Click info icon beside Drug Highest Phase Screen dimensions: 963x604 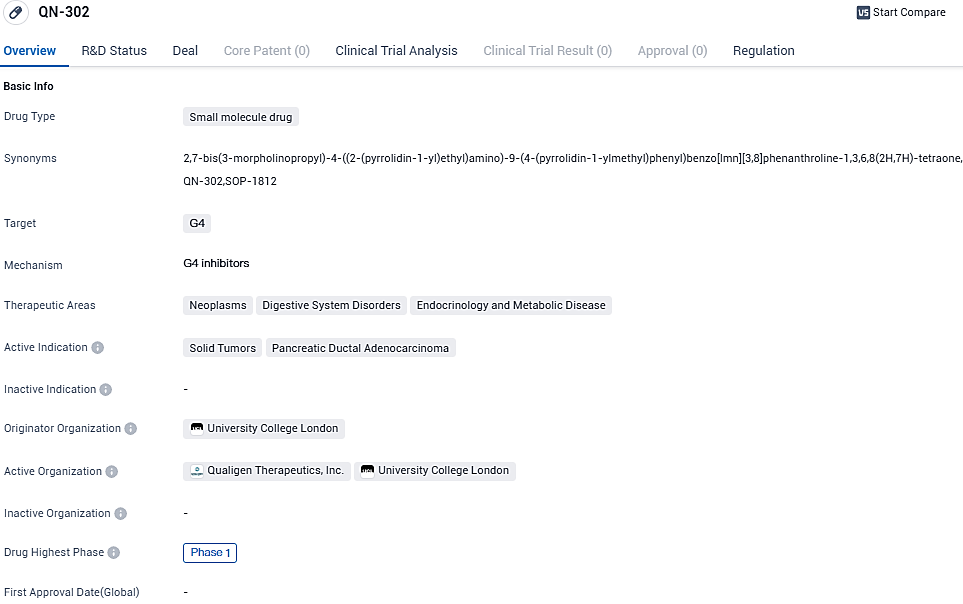[114, 553]
